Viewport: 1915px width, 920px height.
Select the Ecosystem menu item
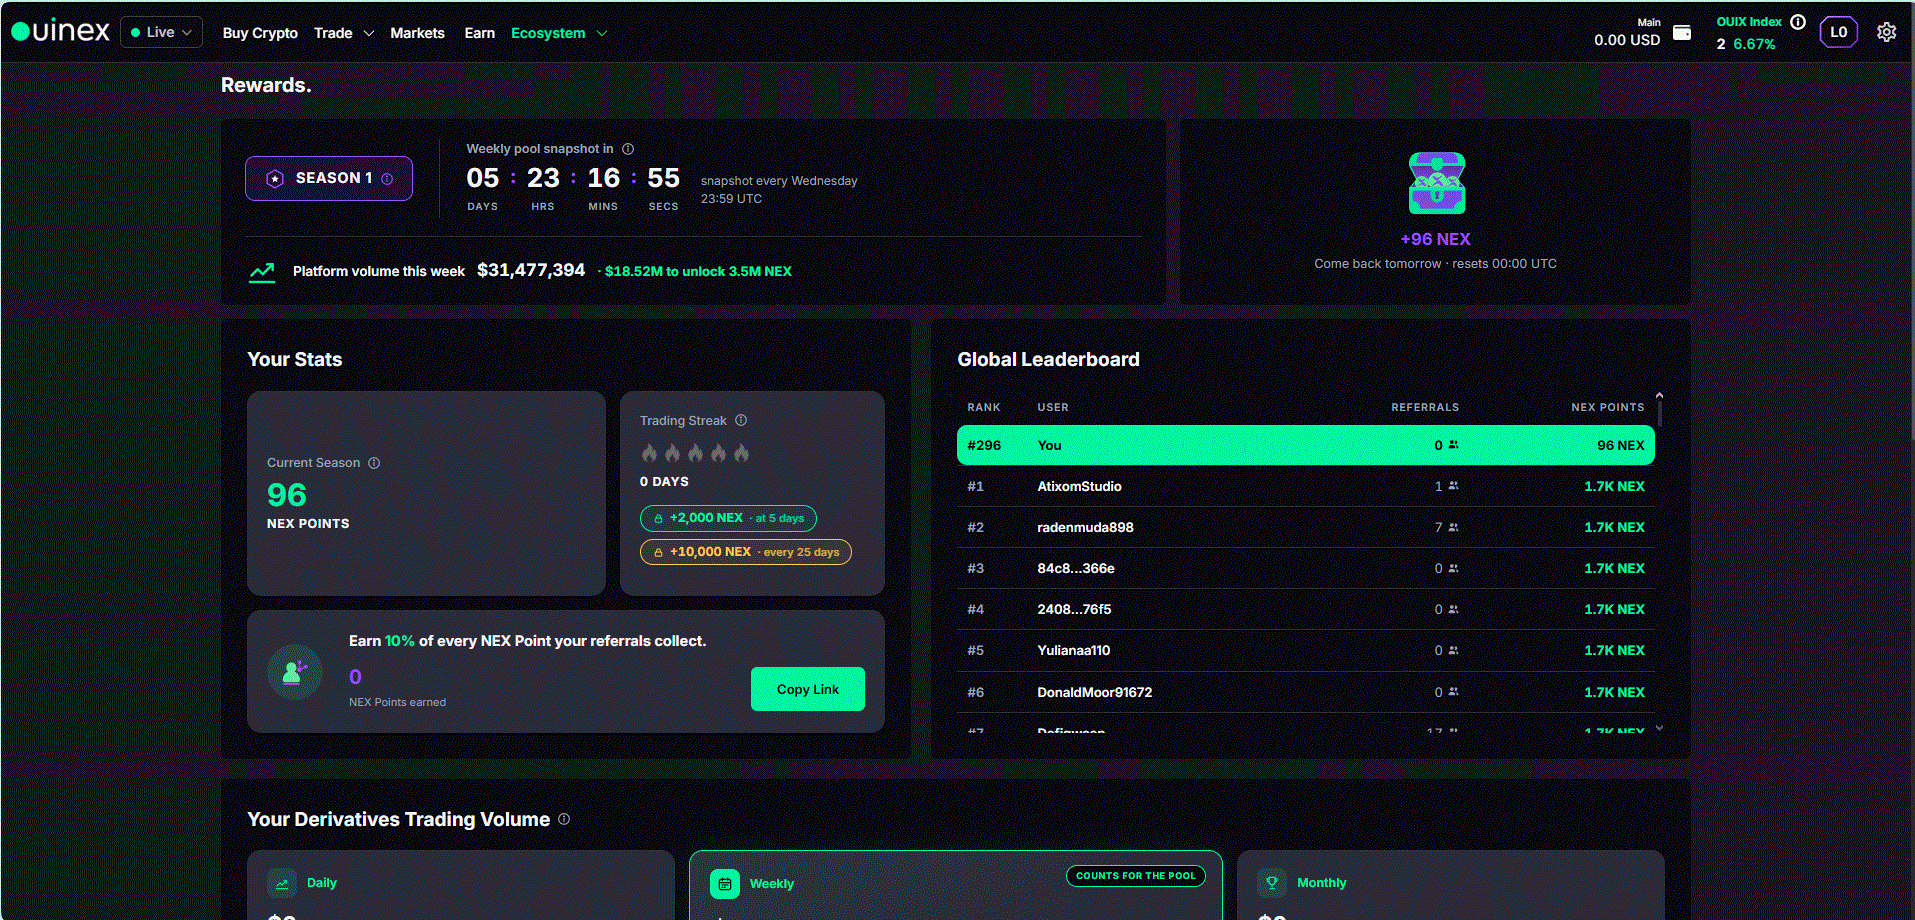pyautogui.click(x=548, y=33)
